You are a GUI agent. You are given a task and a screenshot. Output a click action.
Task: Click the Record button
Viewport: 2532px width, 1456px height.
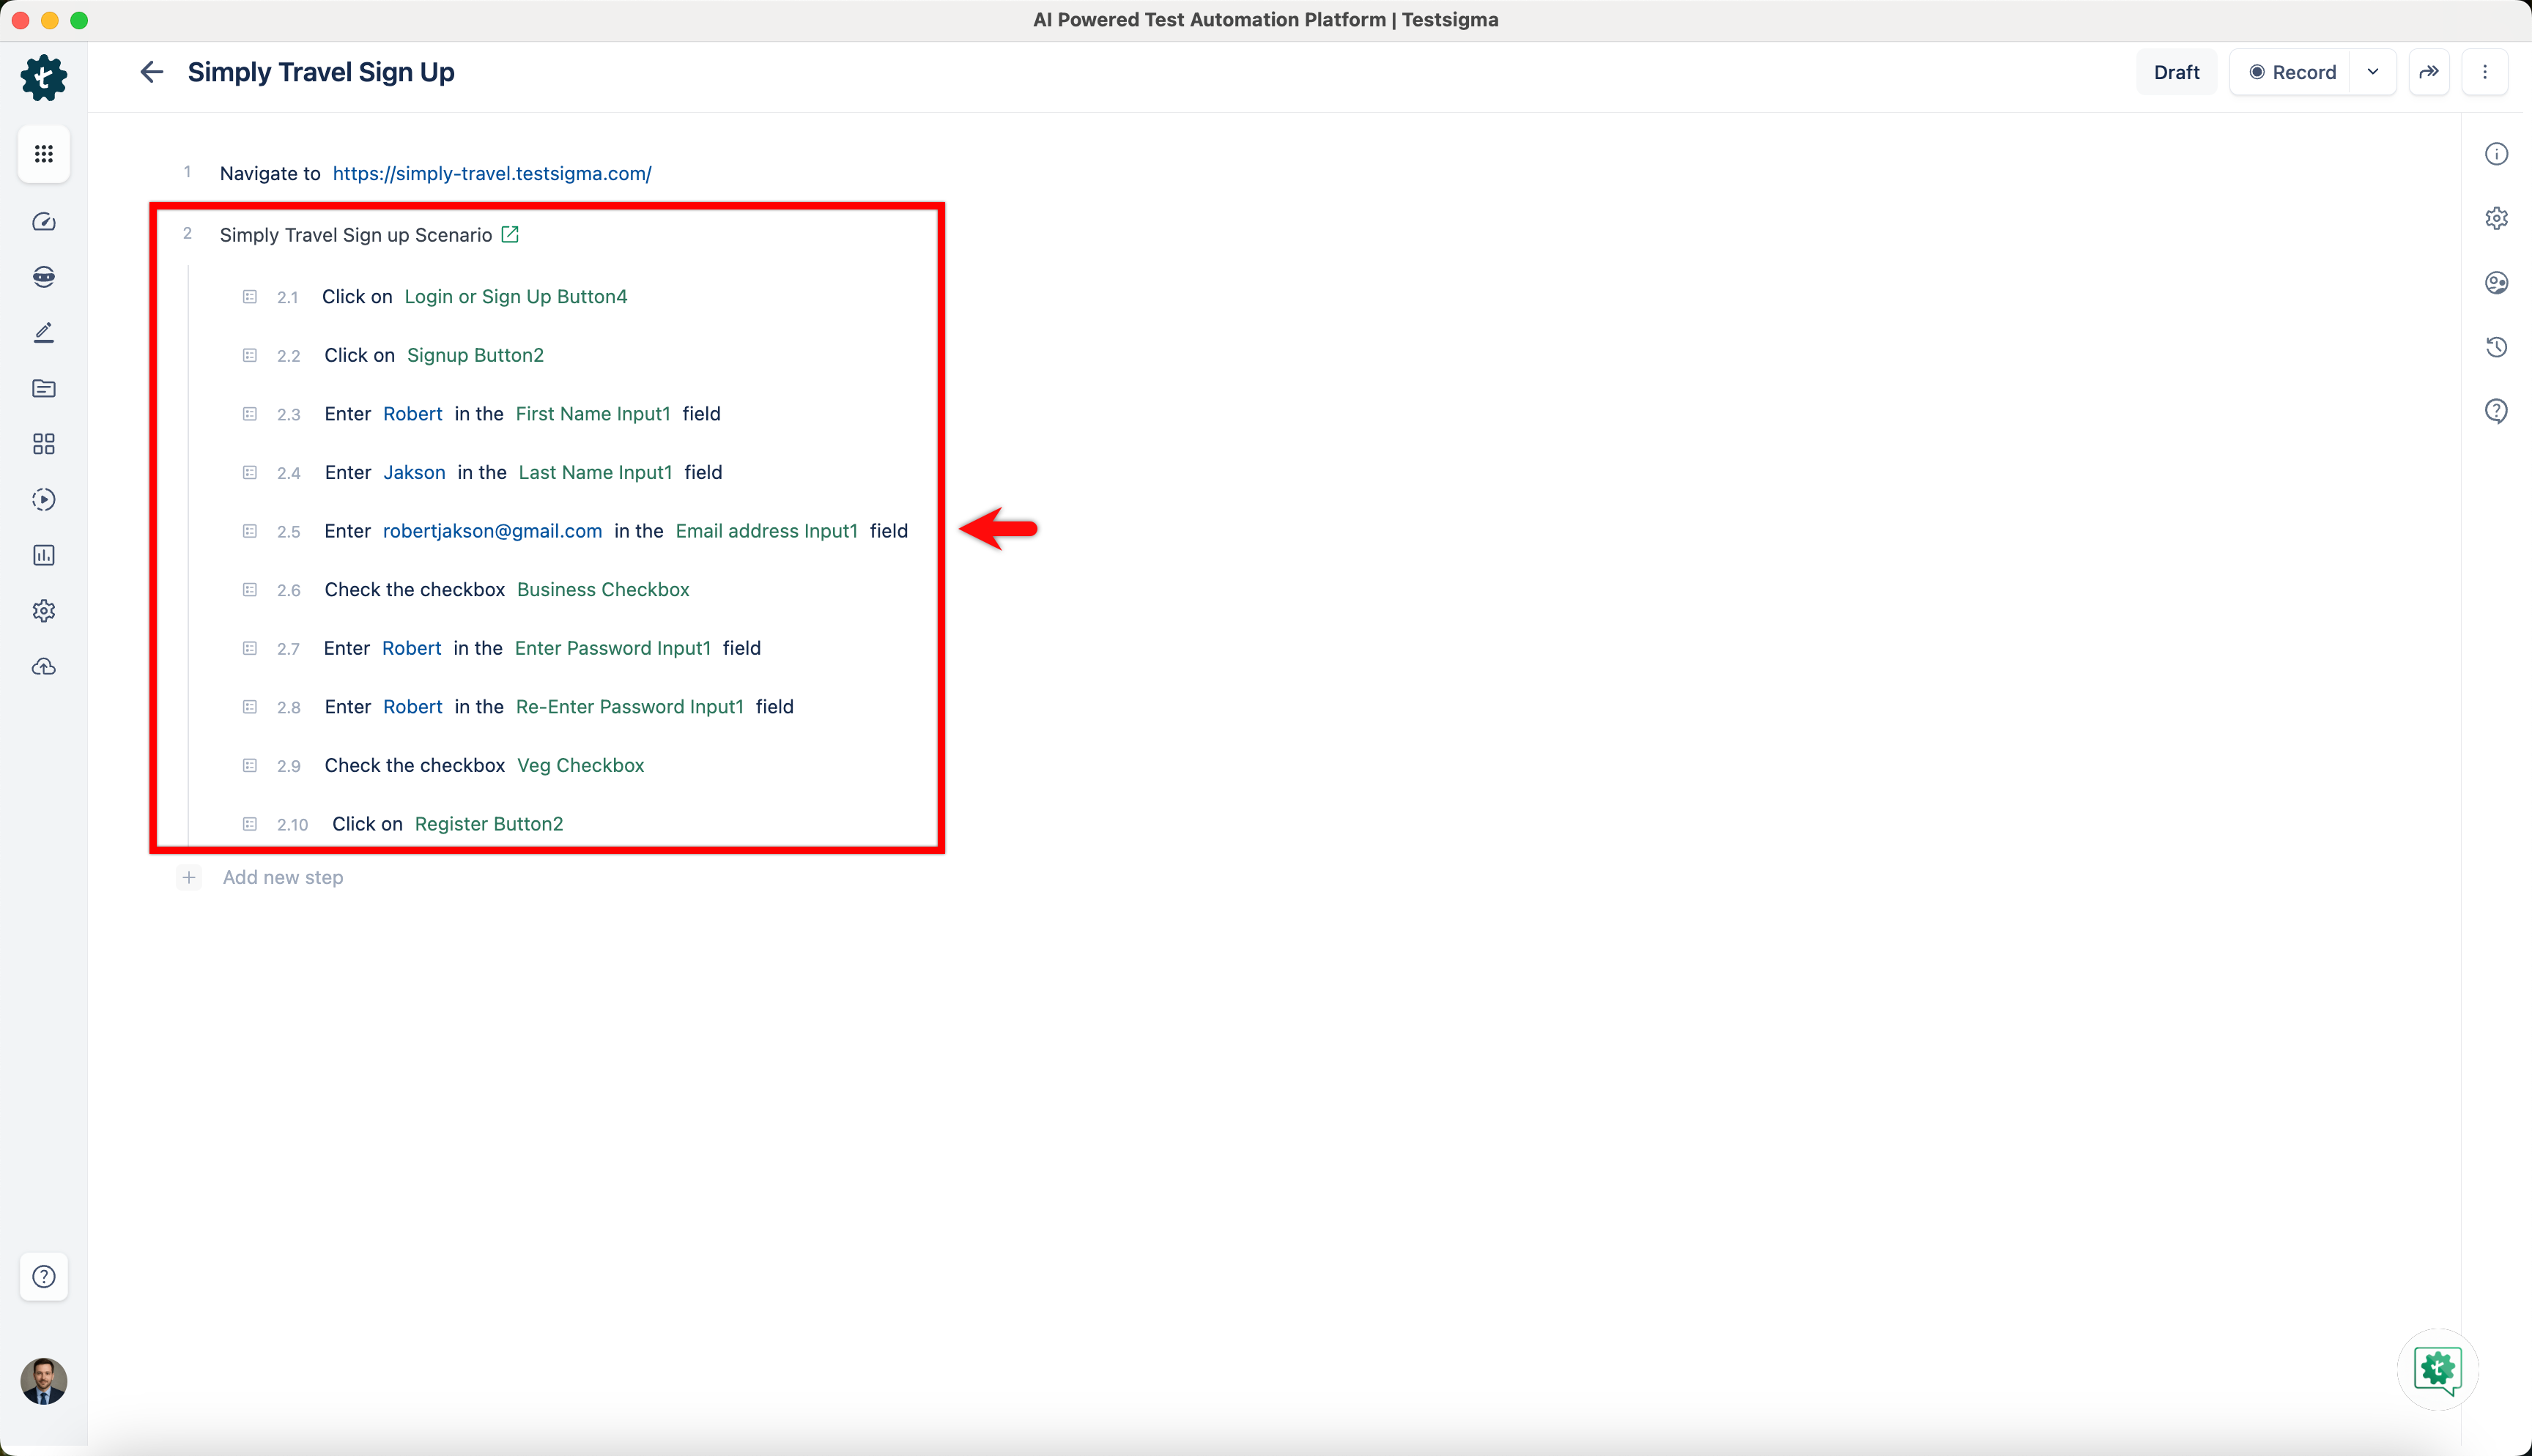pos(2292,72)
